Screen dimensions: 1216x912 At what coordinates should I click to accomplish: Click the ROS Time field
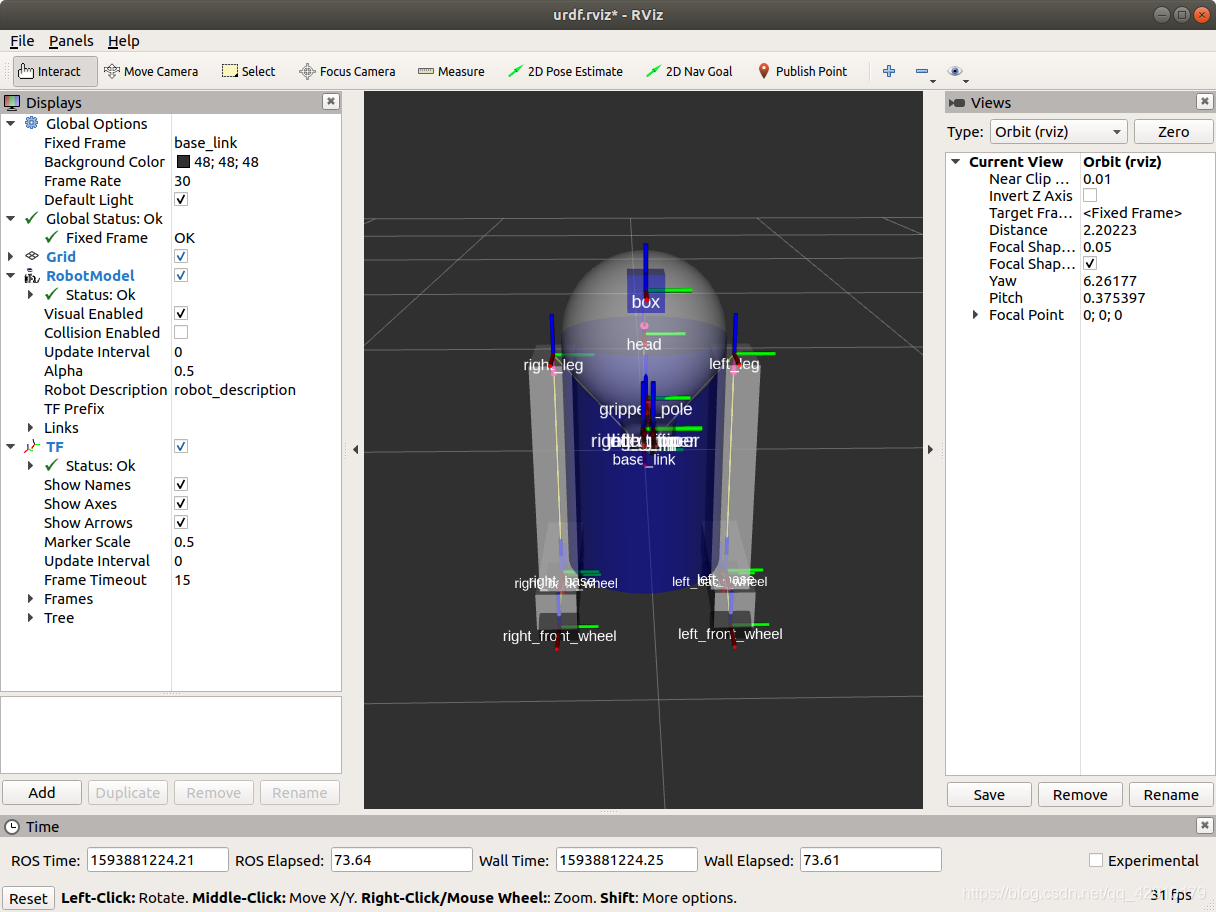[x=157, y=860]
